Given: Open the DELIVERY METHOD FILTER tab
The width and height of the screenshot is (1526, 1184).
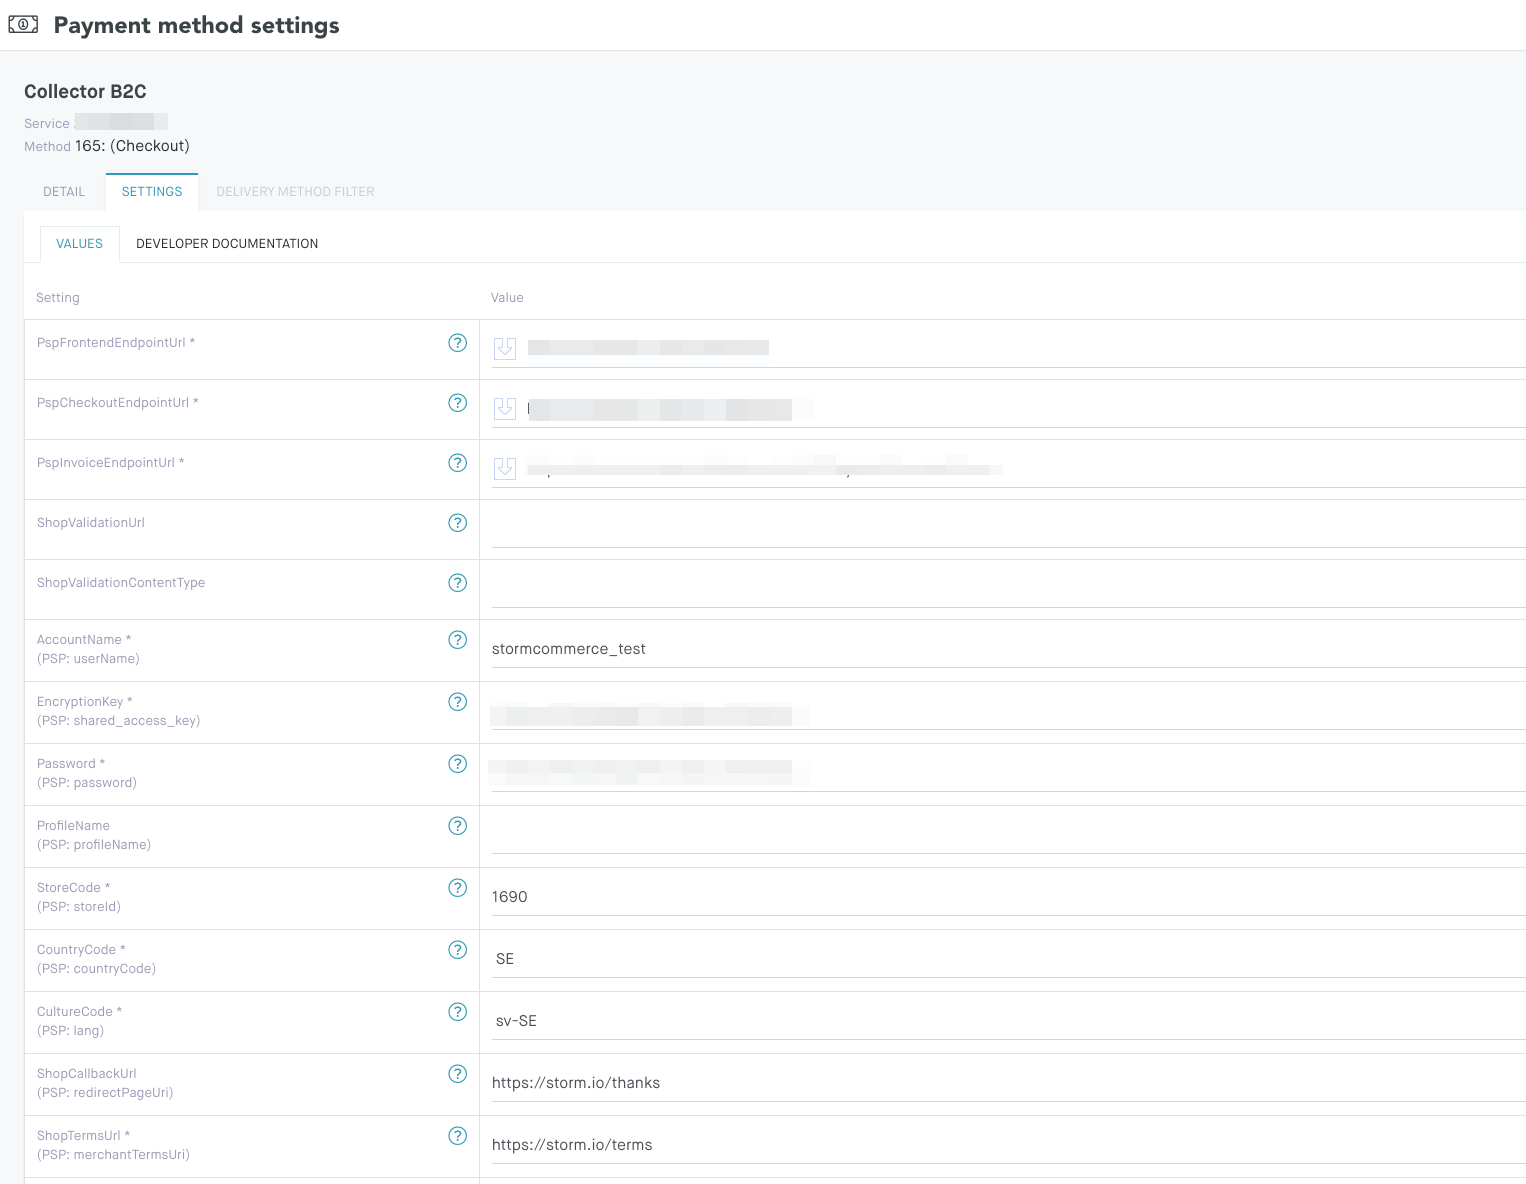Looking at the screenshot, I should click(295, 192).
